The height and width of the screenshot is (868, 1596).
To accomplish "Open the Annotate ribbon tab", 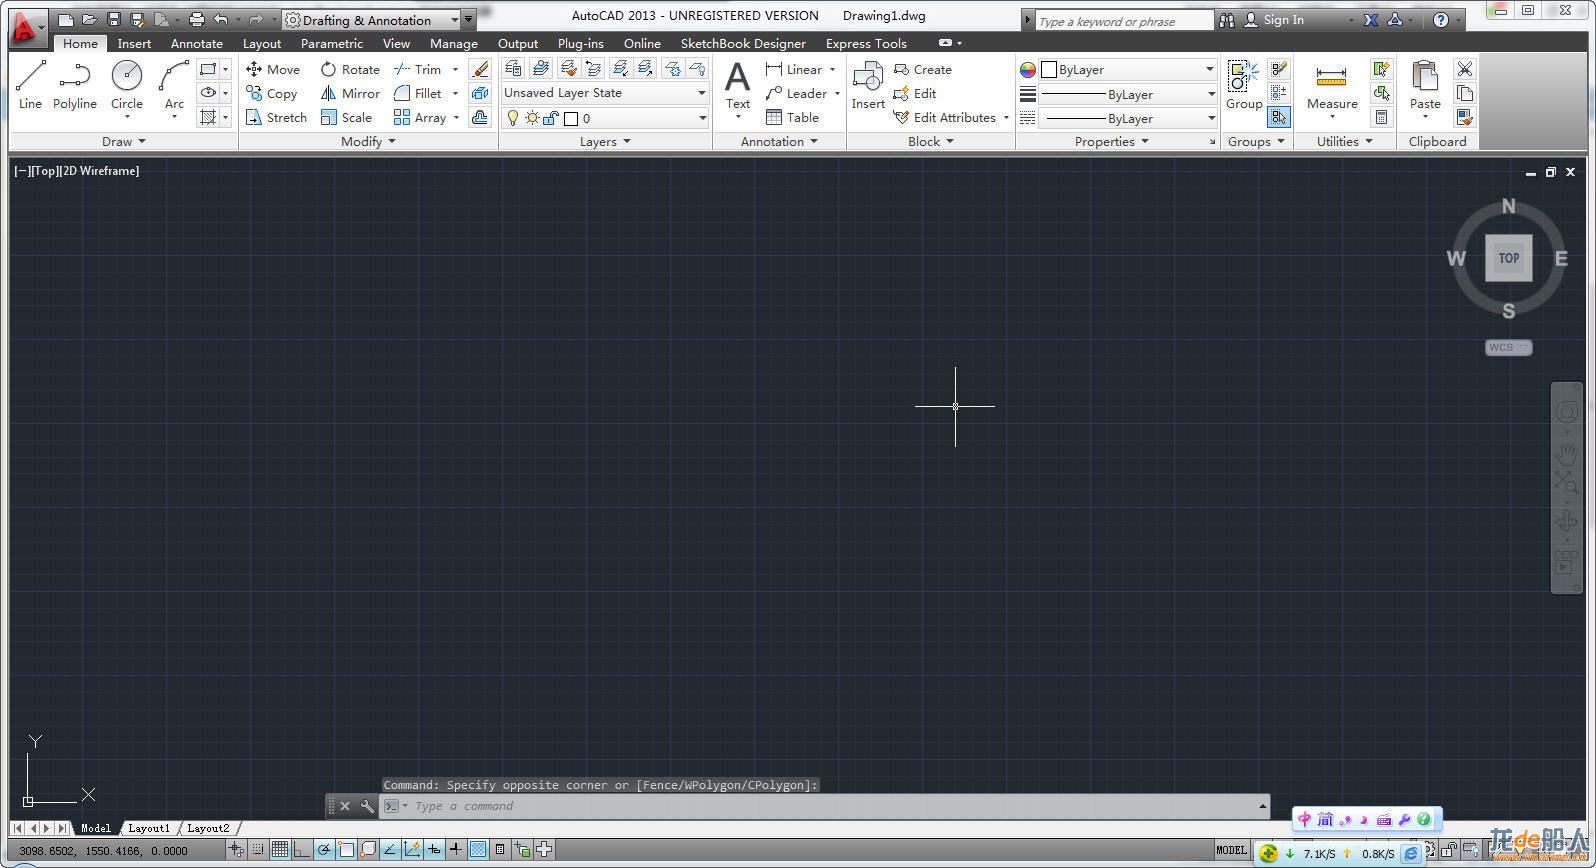I will pos(196,43).
